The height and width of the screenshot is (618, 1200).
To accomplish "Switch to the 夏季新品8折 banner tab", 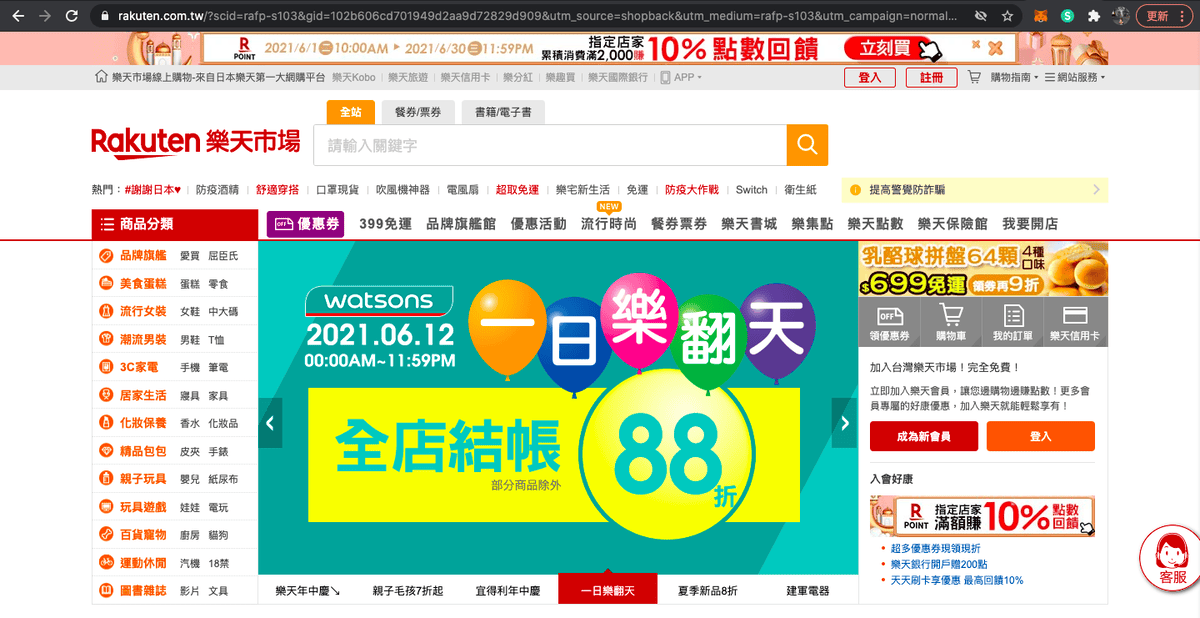I will click(707, 590).
